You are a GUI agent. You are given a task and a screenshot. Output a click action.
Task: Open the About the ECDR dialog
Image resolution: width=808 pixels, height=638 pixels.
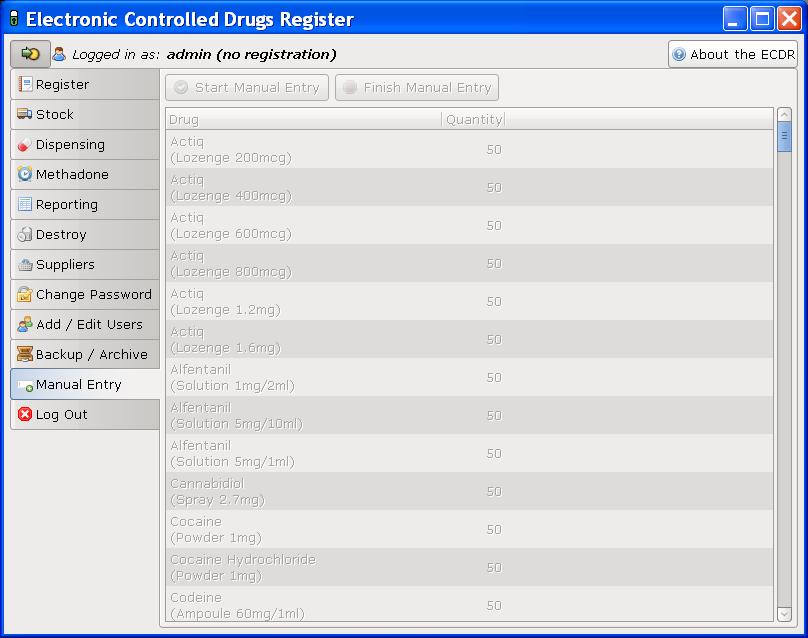click(733, 54)
